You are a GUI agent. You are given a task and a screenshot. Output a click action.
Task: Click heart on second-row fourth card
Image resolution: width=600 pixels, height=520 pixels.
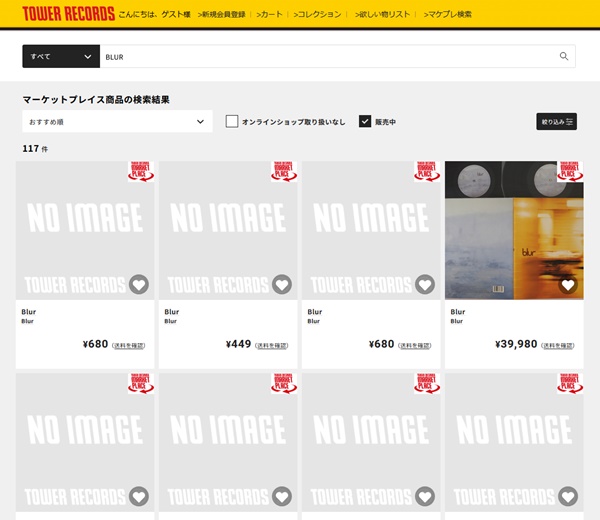(568, 496)
